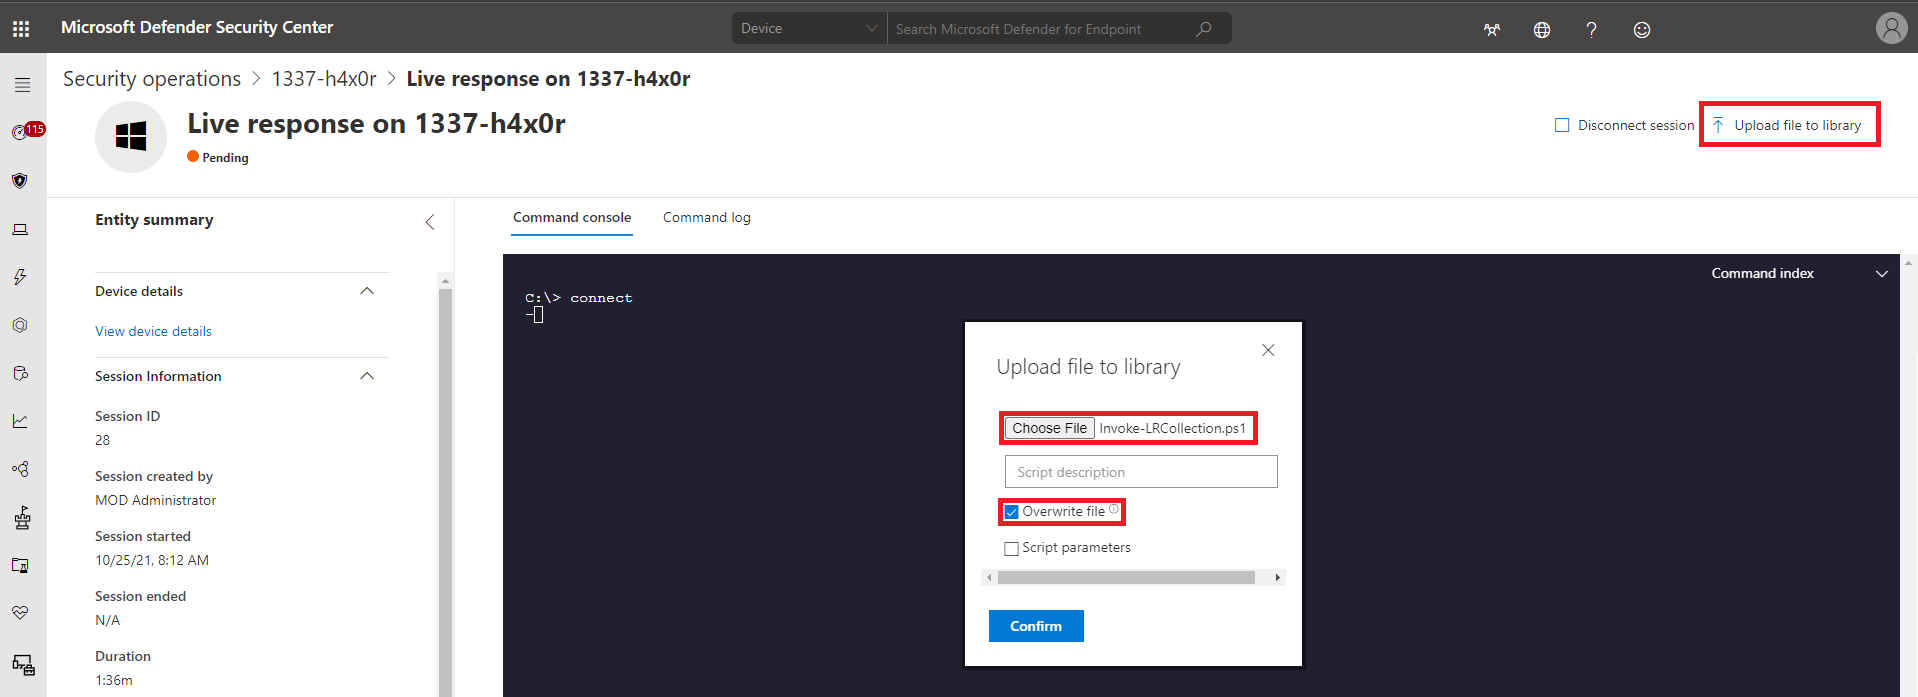Click Microsoft Defender Security Center title
Screen dimensions: 1918x697
pos(197,27)
